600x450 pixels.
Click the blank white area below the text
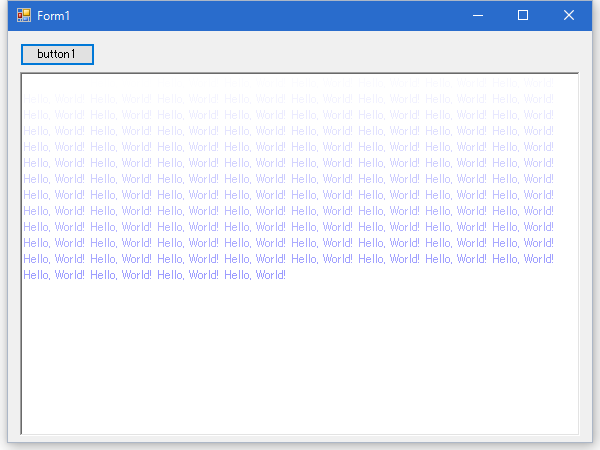[300, 360]
